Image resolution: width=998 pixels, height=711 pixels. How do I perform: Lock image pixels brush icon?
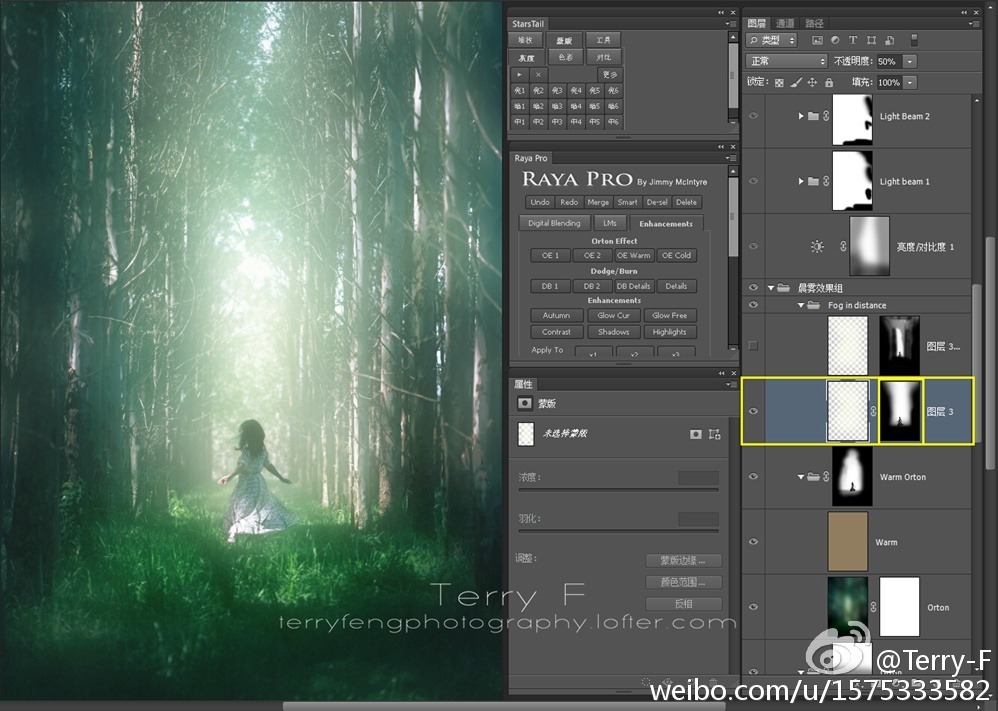(x=796, y=82)
